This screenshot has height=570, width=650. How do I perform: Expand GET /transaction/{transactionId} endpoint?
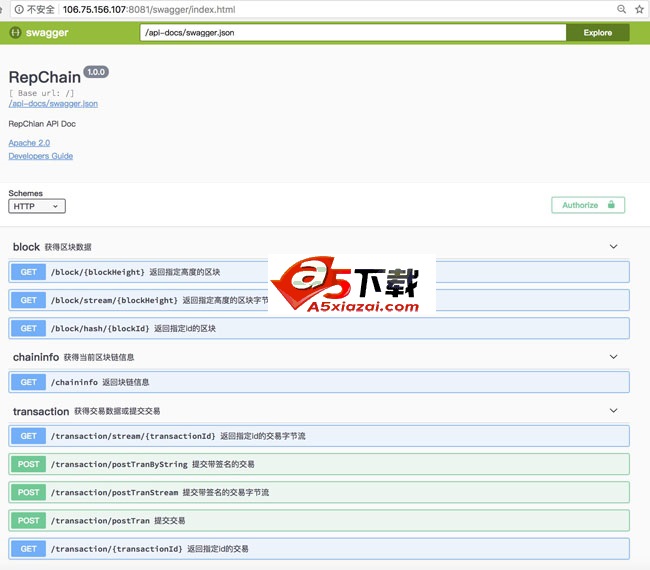pyautogui.click(x=319, y=549)
